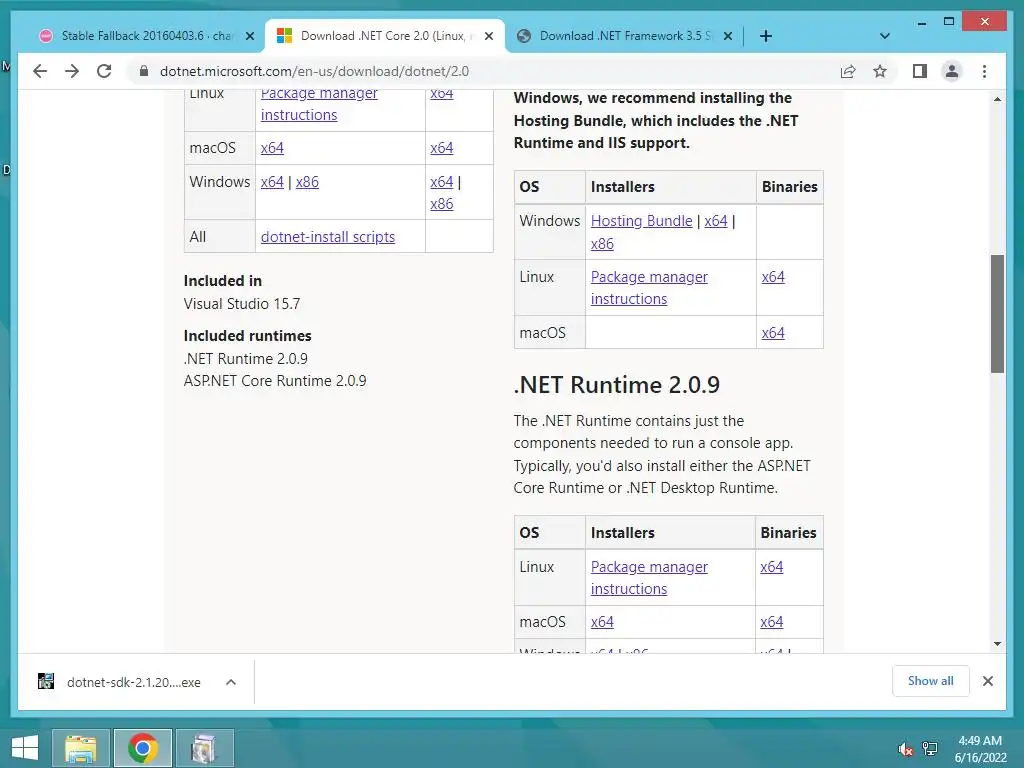Click the page scroll down arrow
The image size is (1024, 768).
point(997,644)
